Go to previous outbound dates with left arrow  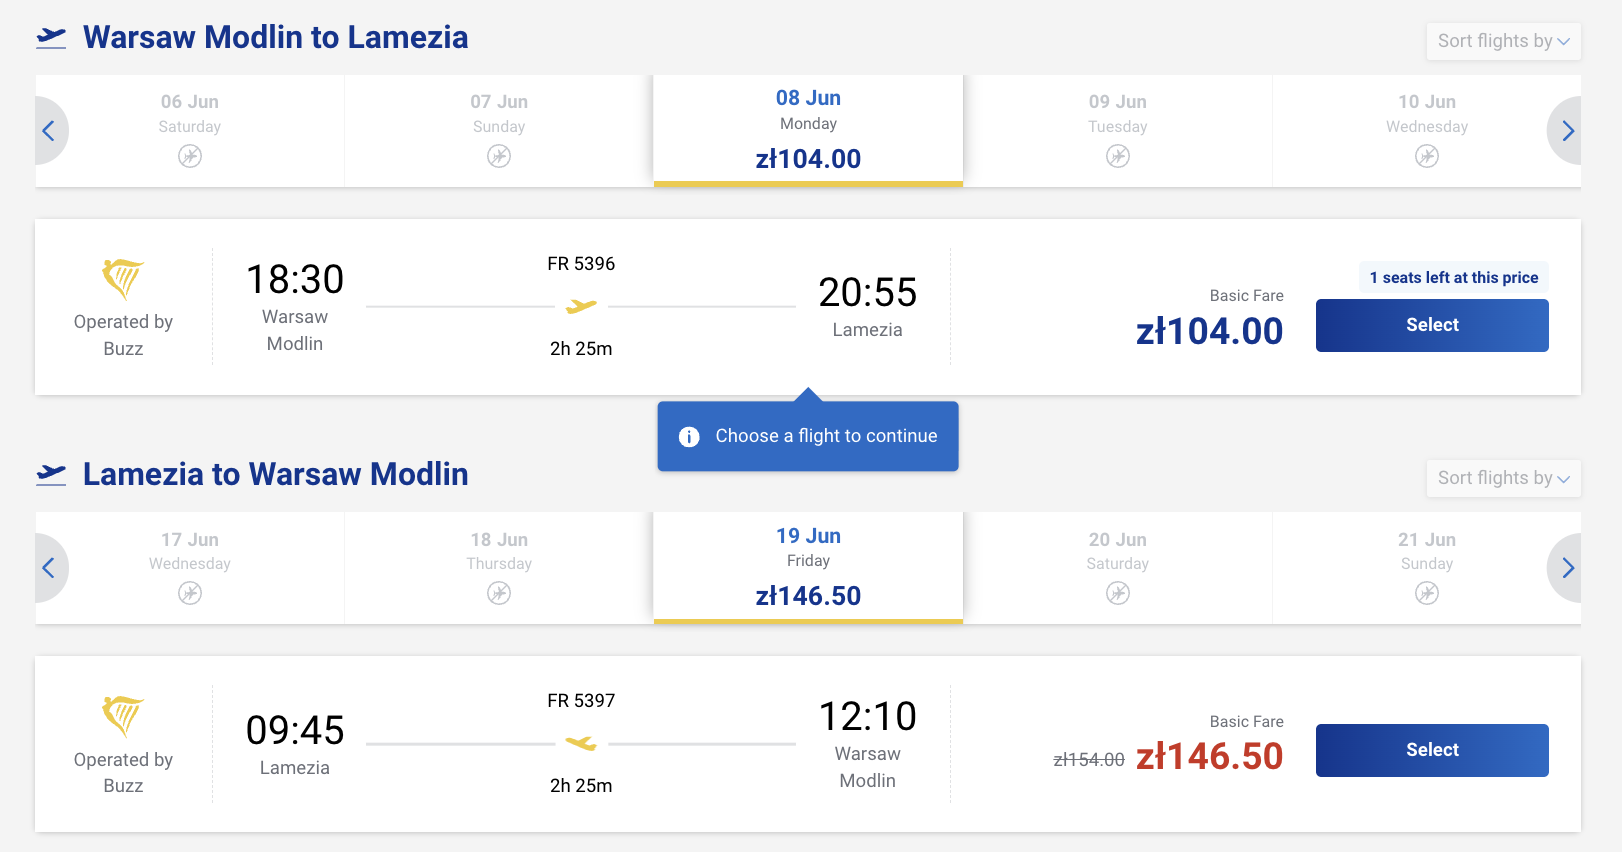48,131
